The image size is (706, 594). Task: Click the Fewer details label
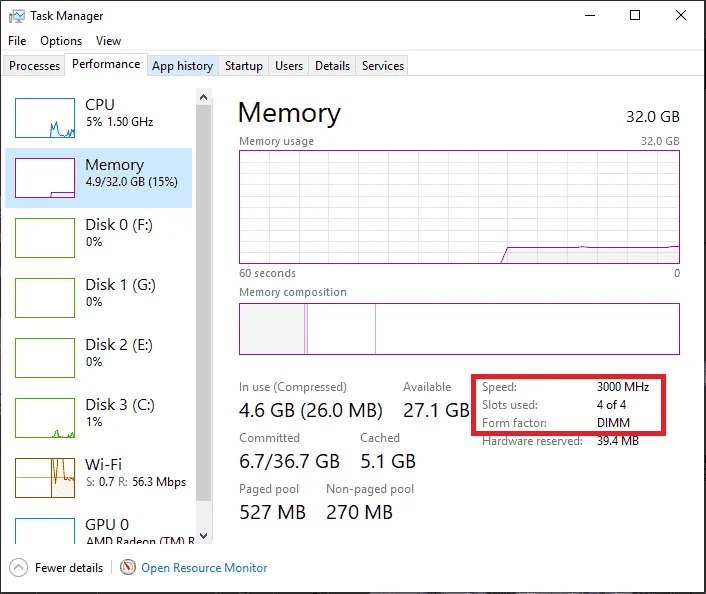69,567
